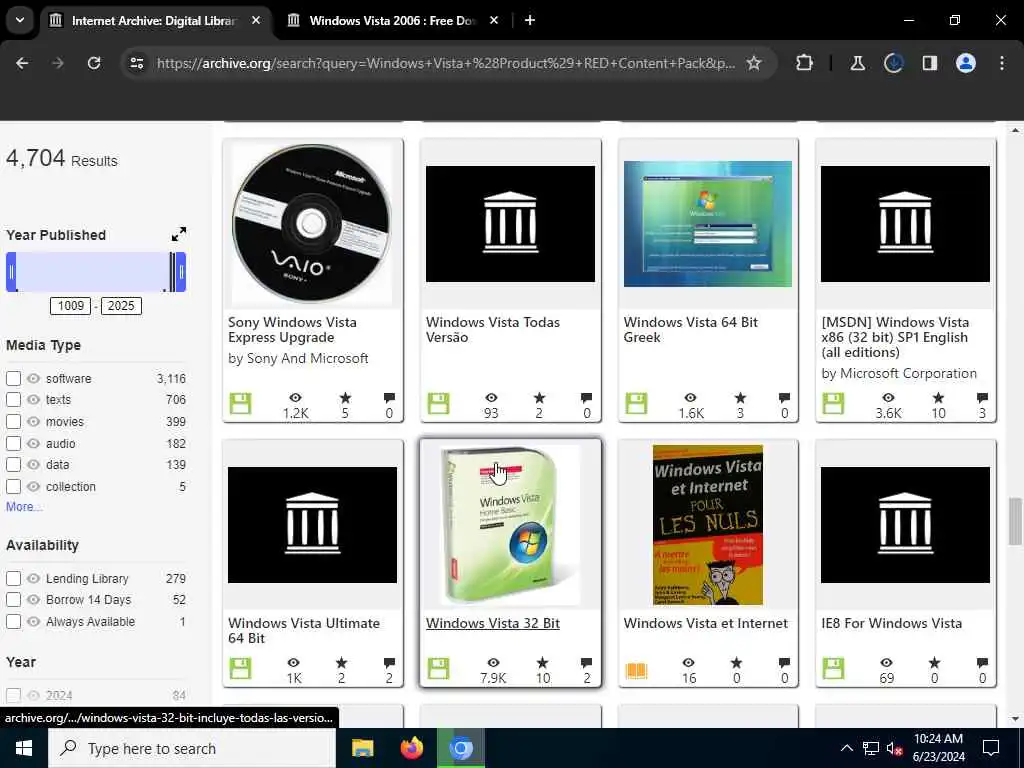The height and width of the screenshot is (768, 1024).
Task: Click the Windows taskbar search box
Action: pyautogui.click(x=192, y=748)
